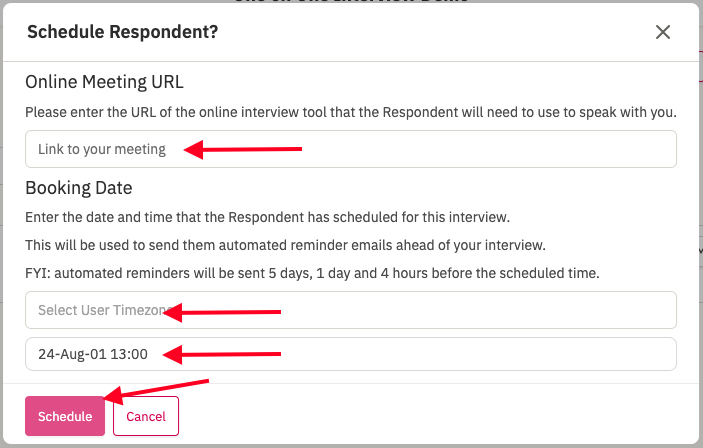Open the date picker showing 24-Aug-01 13:00

[351, 354]
